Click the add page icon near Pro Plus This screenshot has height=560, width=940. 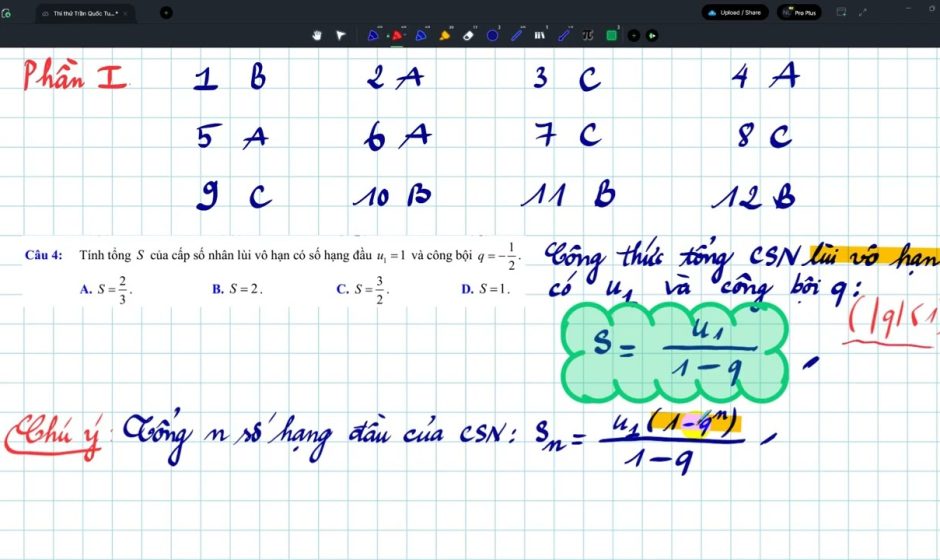(841, 12)
